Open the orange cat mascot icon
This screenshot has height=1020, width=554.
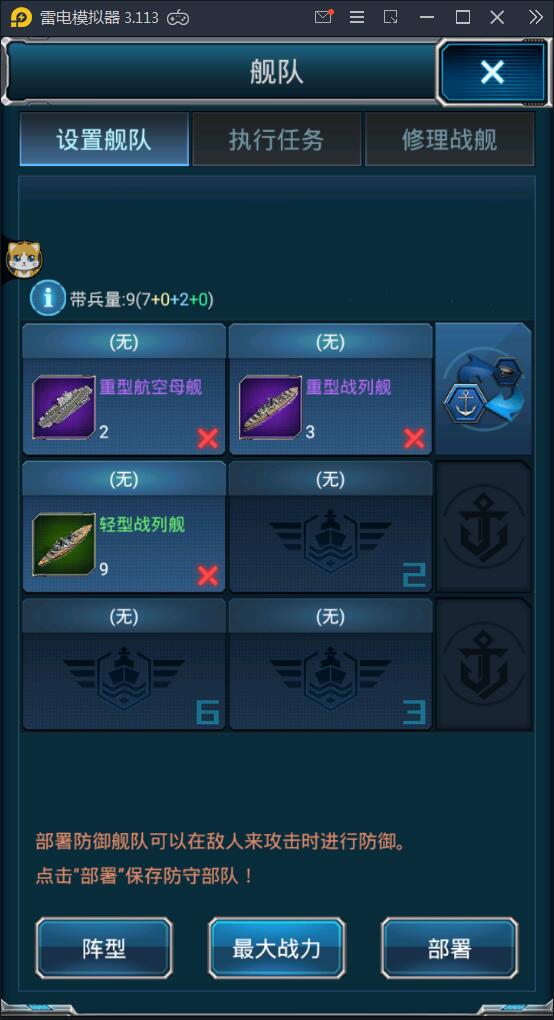[x=23, y=258]
